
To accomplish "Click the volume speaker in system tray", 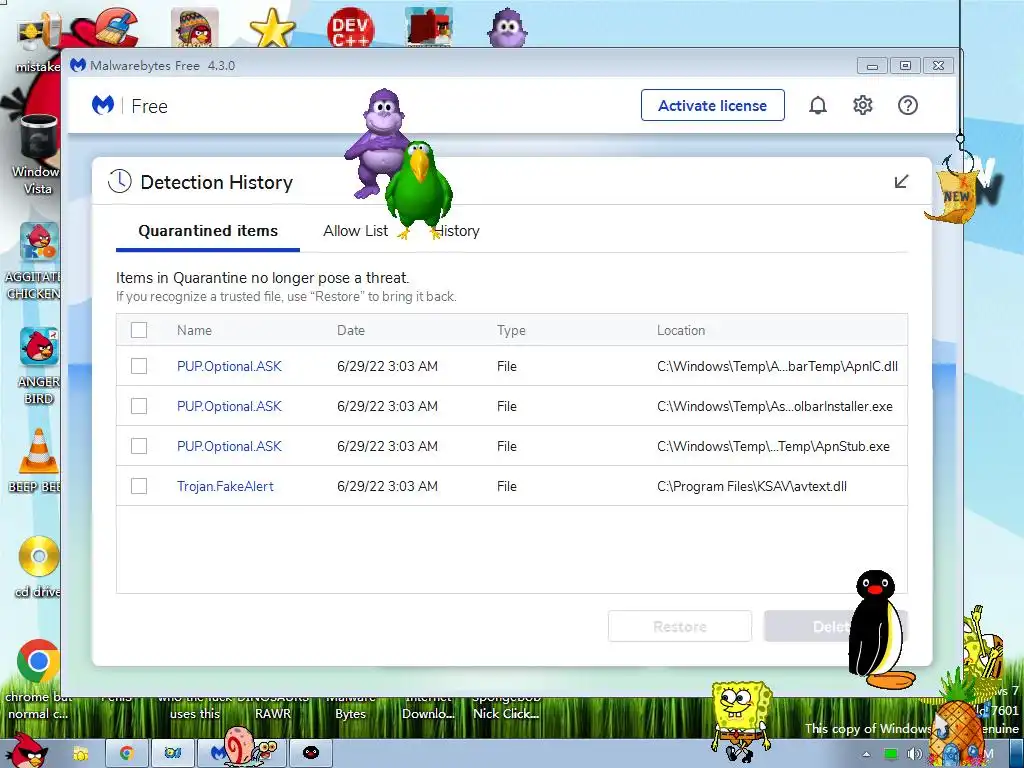I will 916,755.
